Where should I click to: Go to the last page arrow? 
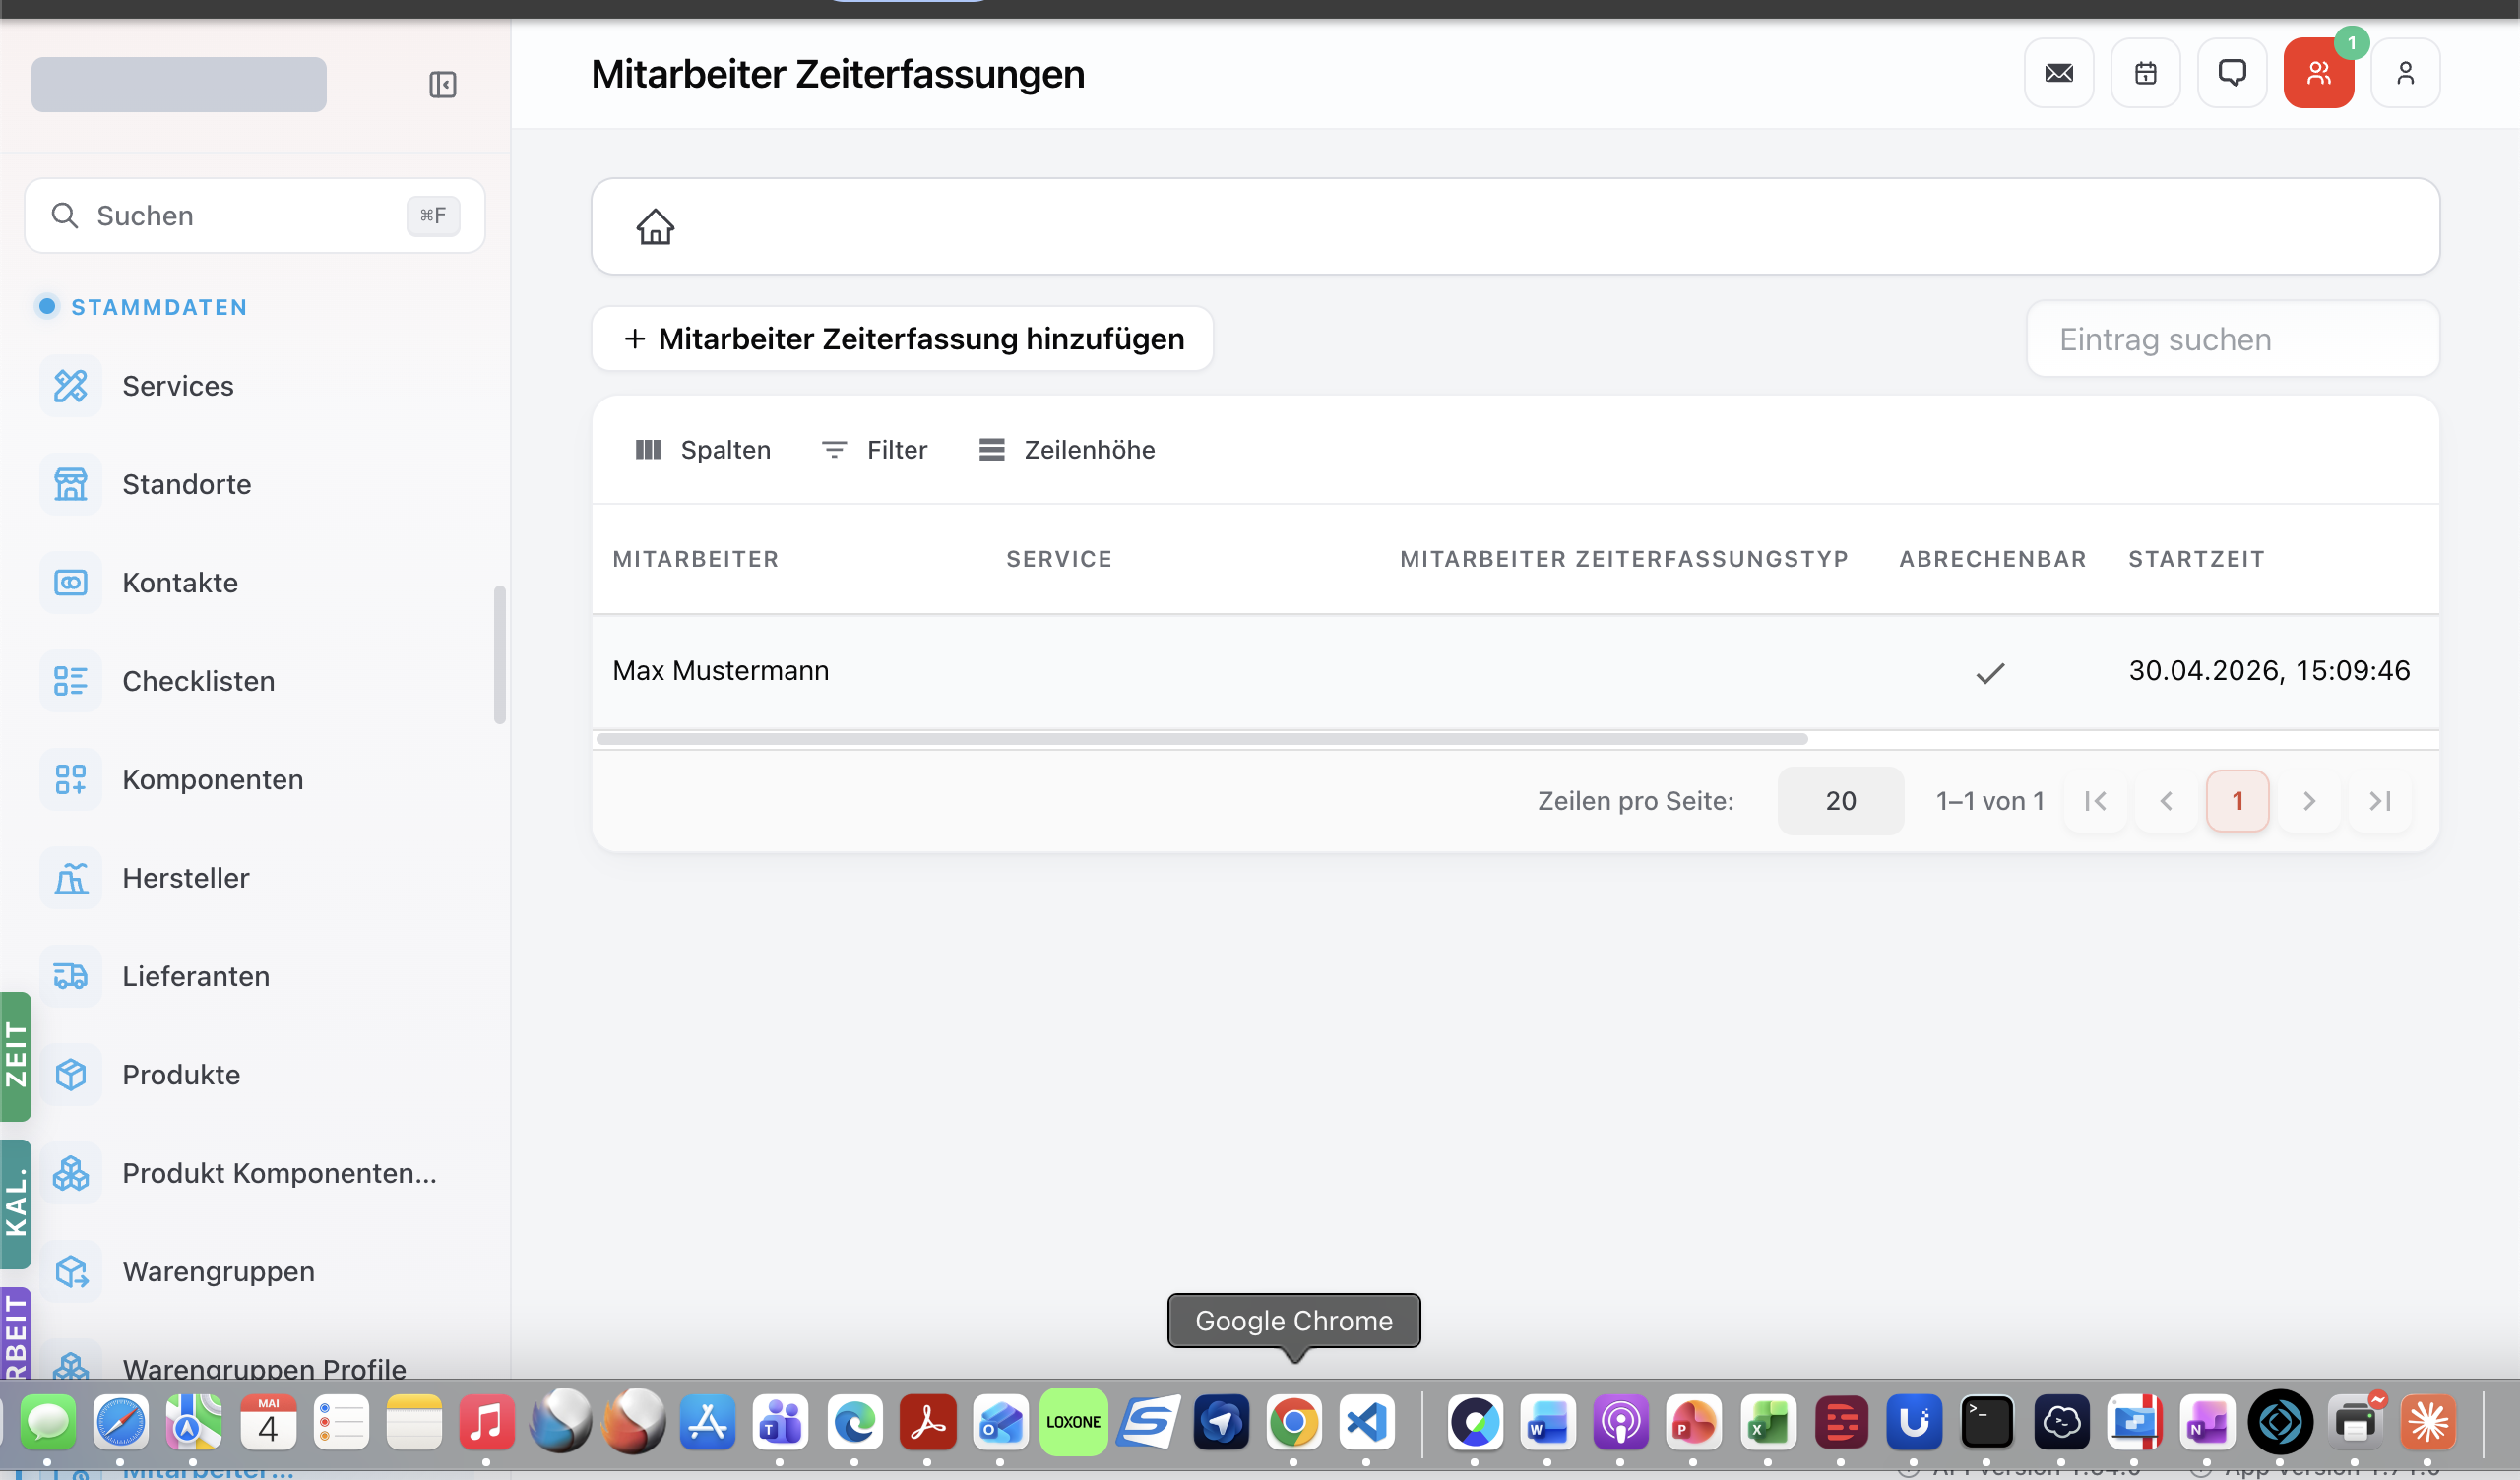[2380, 801]
